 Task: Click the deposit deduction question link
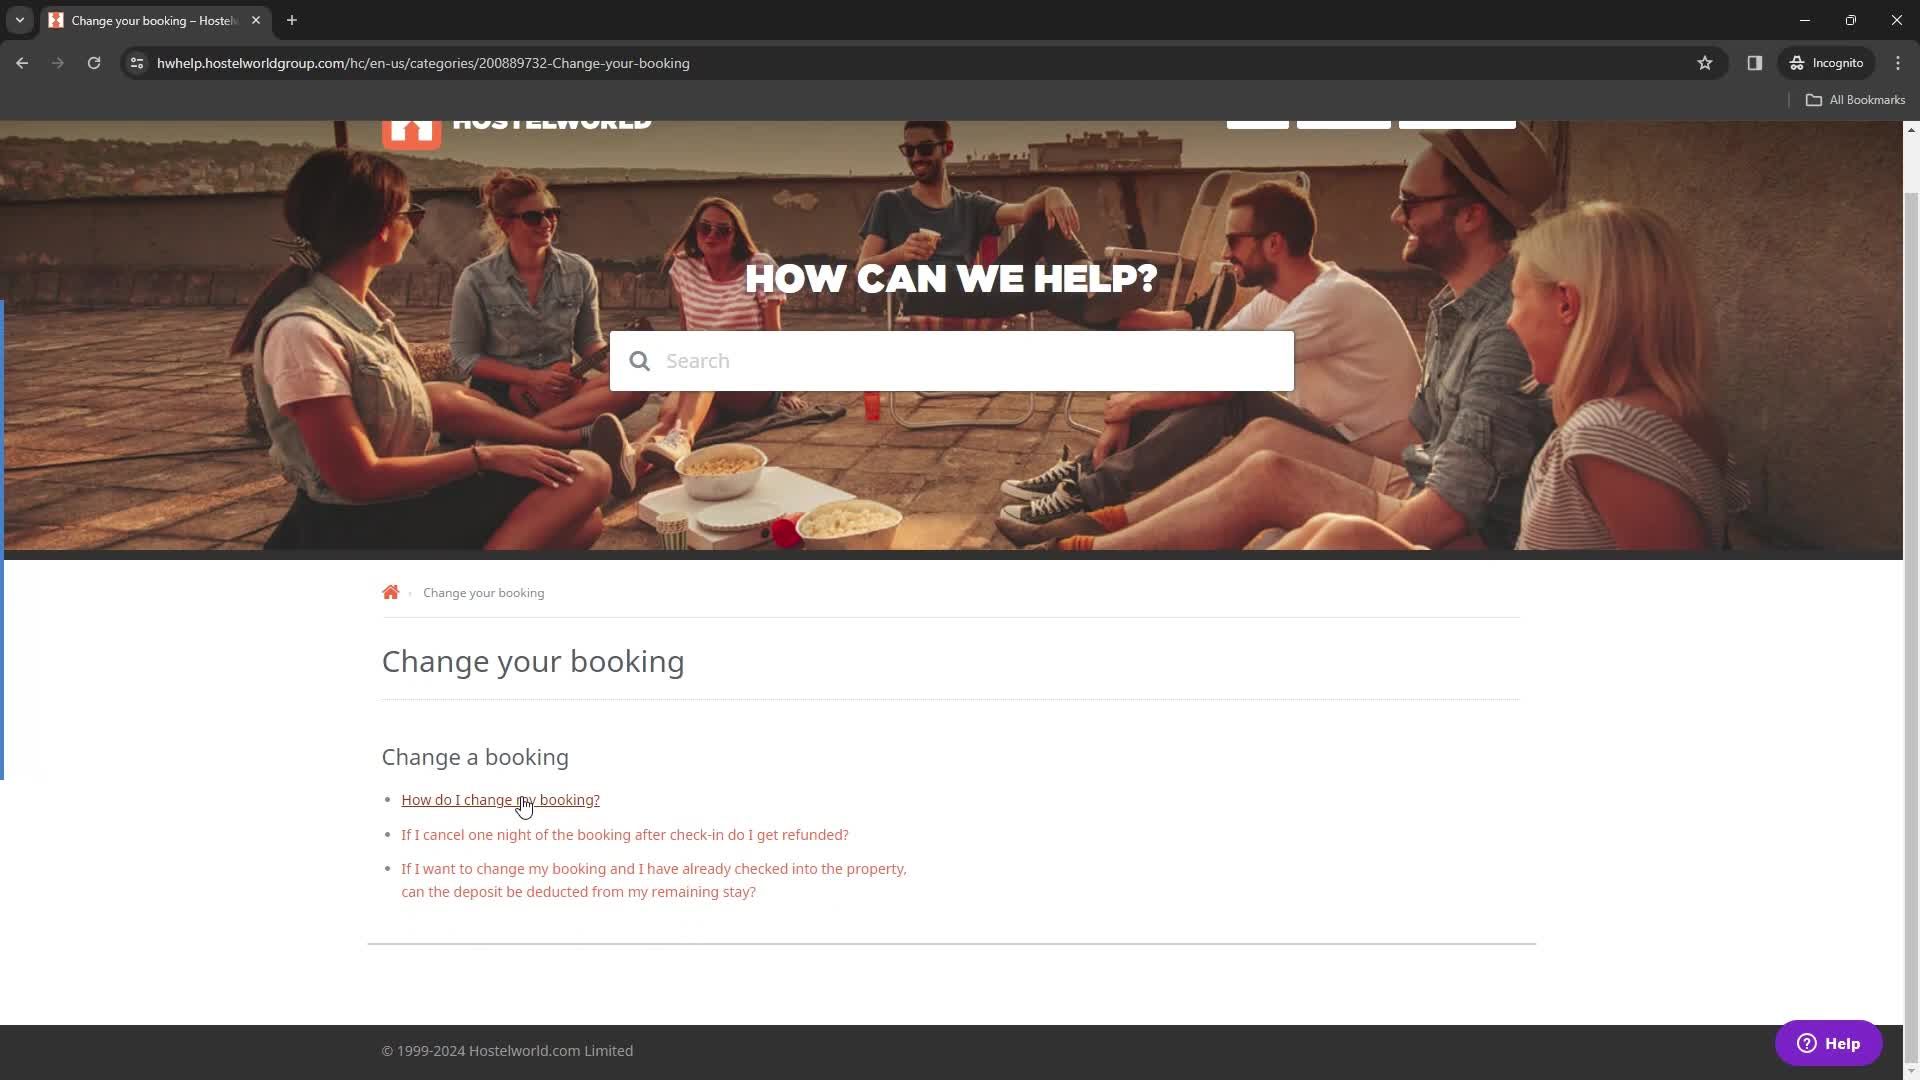[x=653, y=880]
